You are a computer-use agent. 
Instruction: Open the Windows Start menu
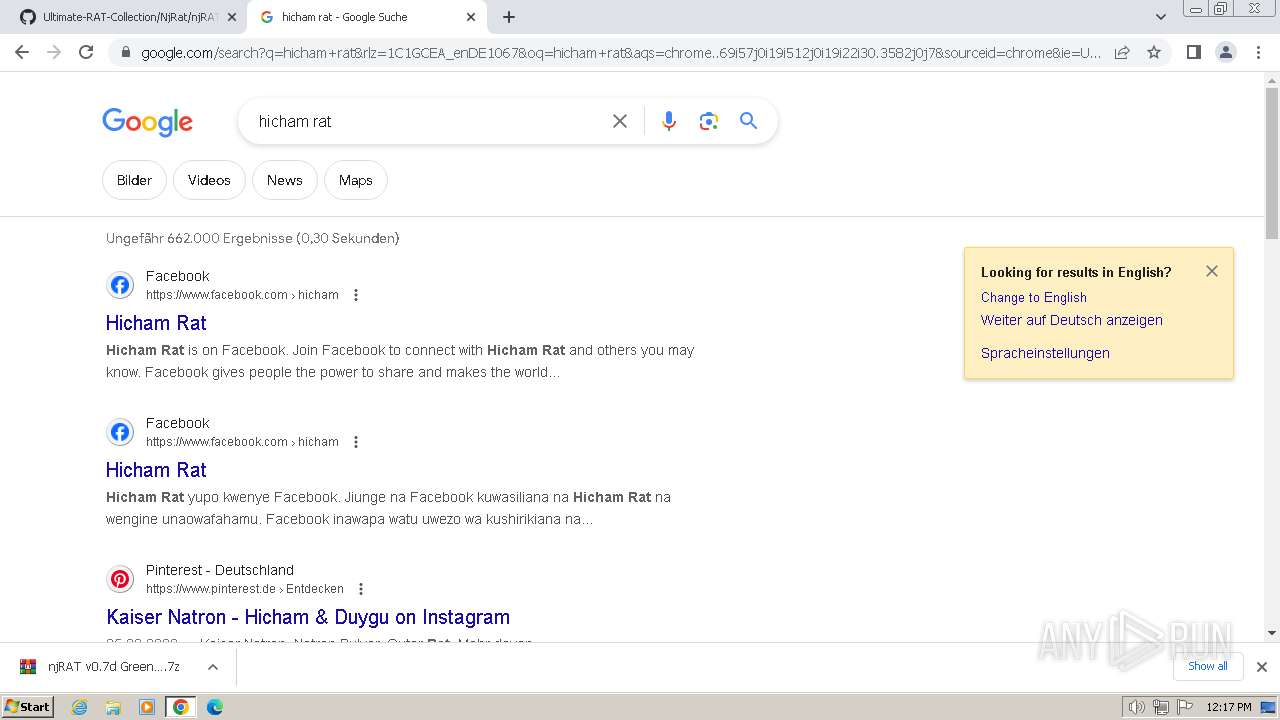pyautogui.click(x=28, y=707)
